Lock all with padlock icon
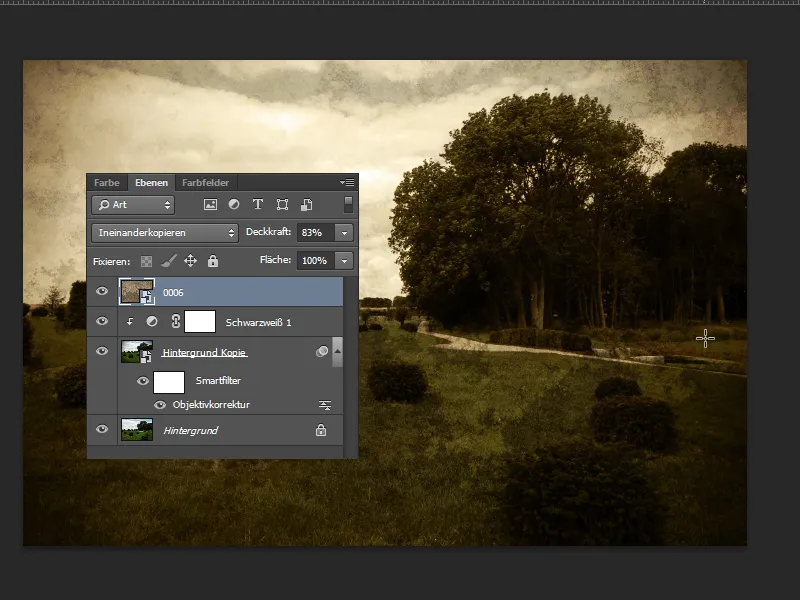 (213, 261)
